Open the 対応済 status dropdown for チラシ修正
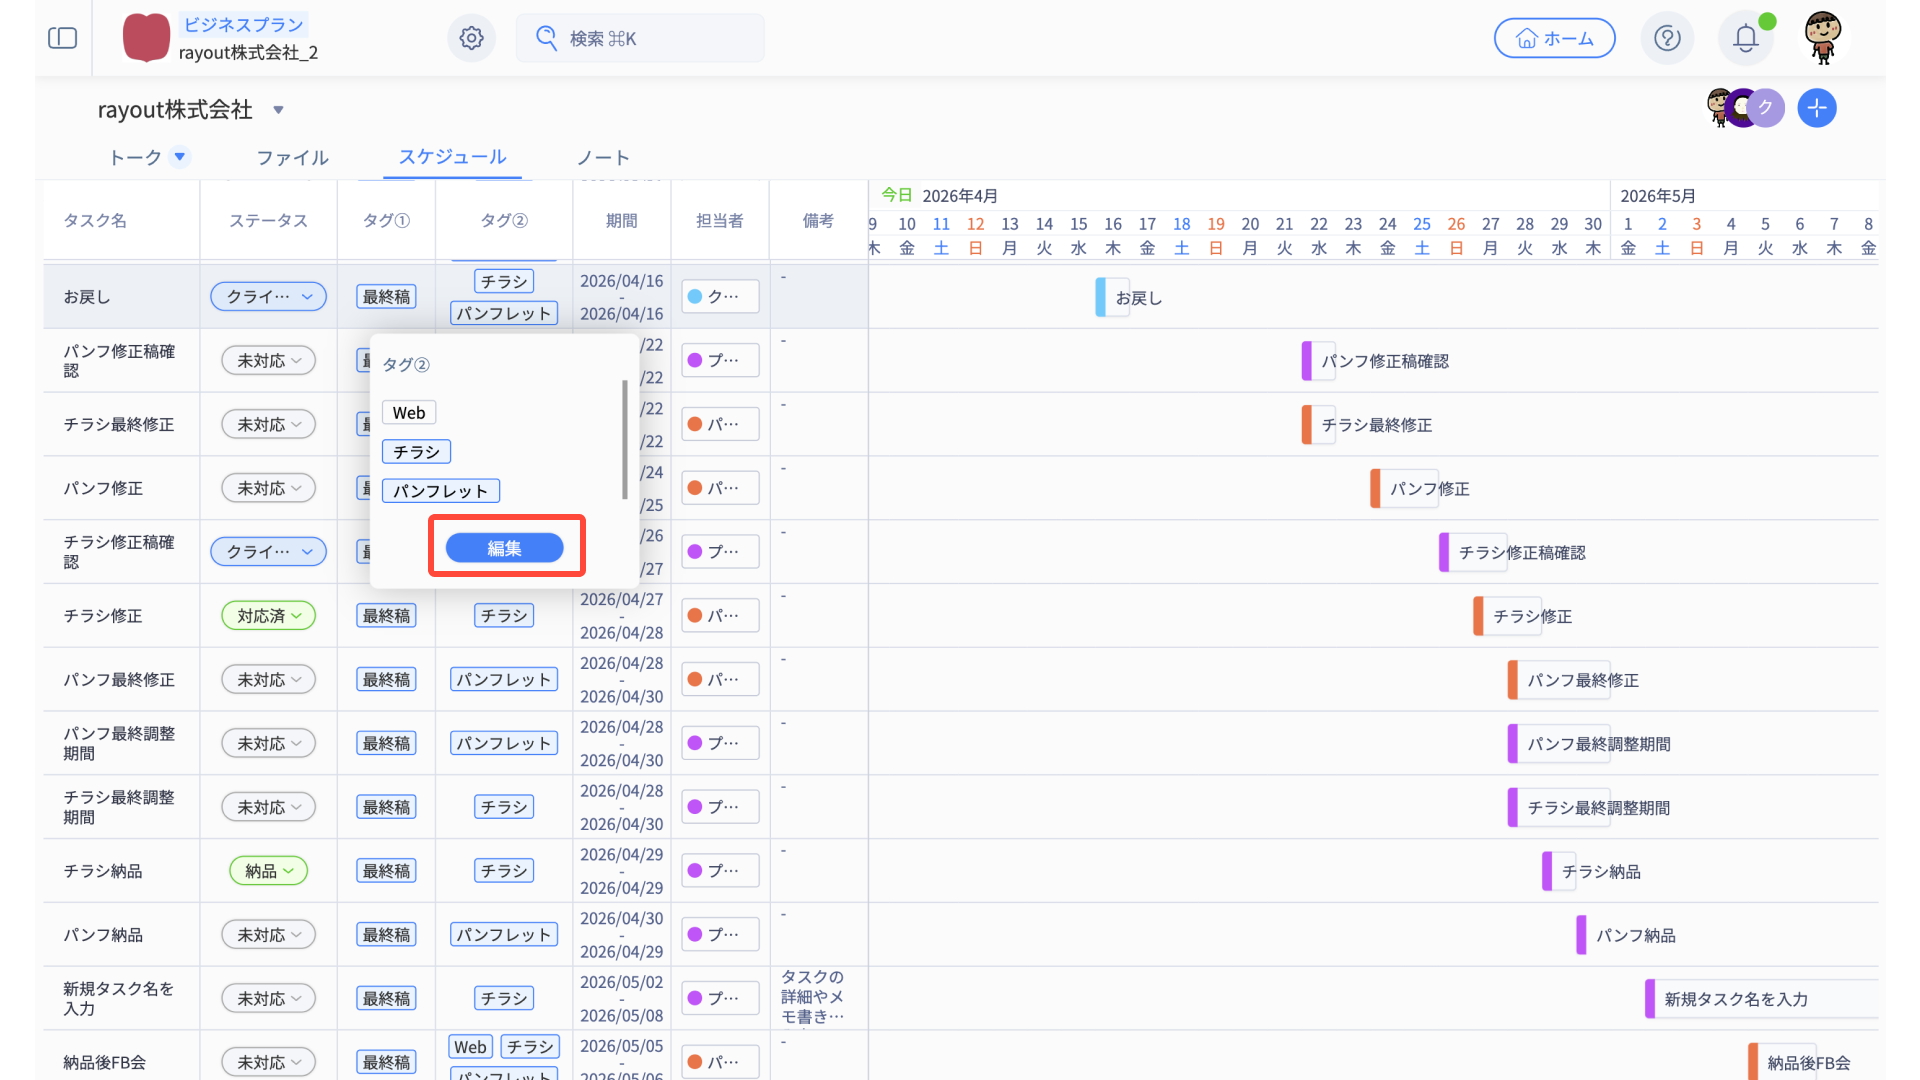Image resolution: width=1920 pixels, height=1080 pixels. tap(268, 616)
